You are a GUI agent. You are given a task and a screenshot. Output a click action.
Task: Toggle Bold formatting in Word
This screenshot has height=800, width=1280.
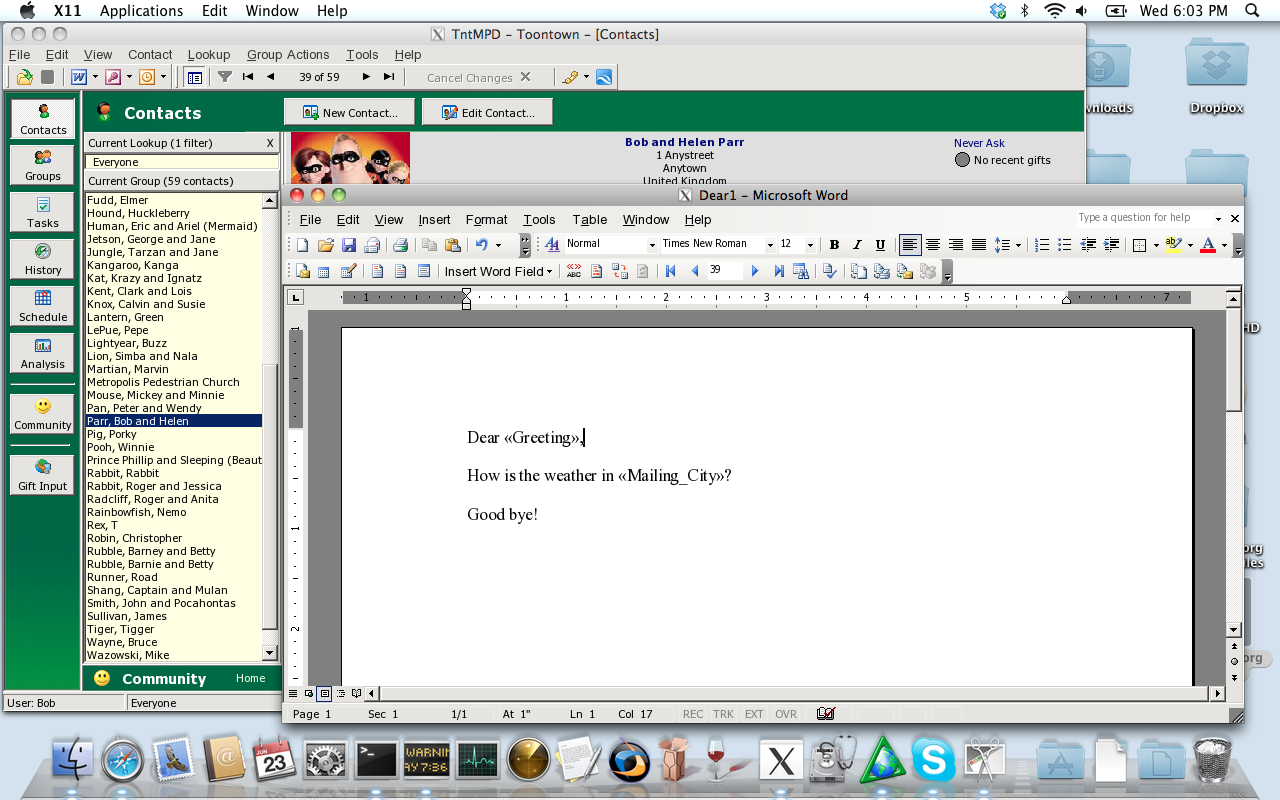click(834, 245)
